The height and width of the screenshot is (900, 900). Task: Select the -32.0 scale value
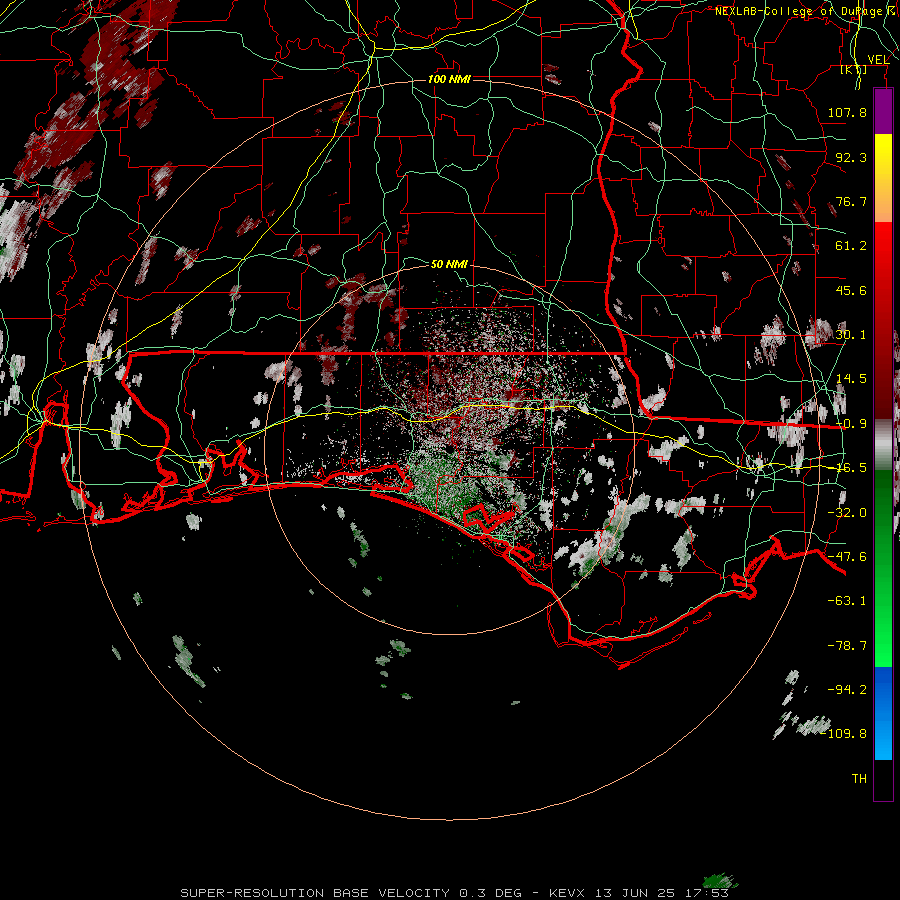[847, 513]
